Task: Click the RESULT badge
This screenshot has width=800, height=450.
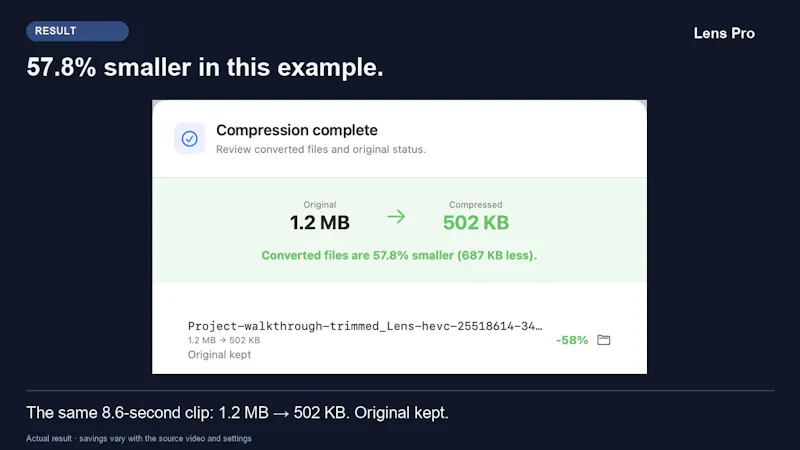Action: [78, 31]
